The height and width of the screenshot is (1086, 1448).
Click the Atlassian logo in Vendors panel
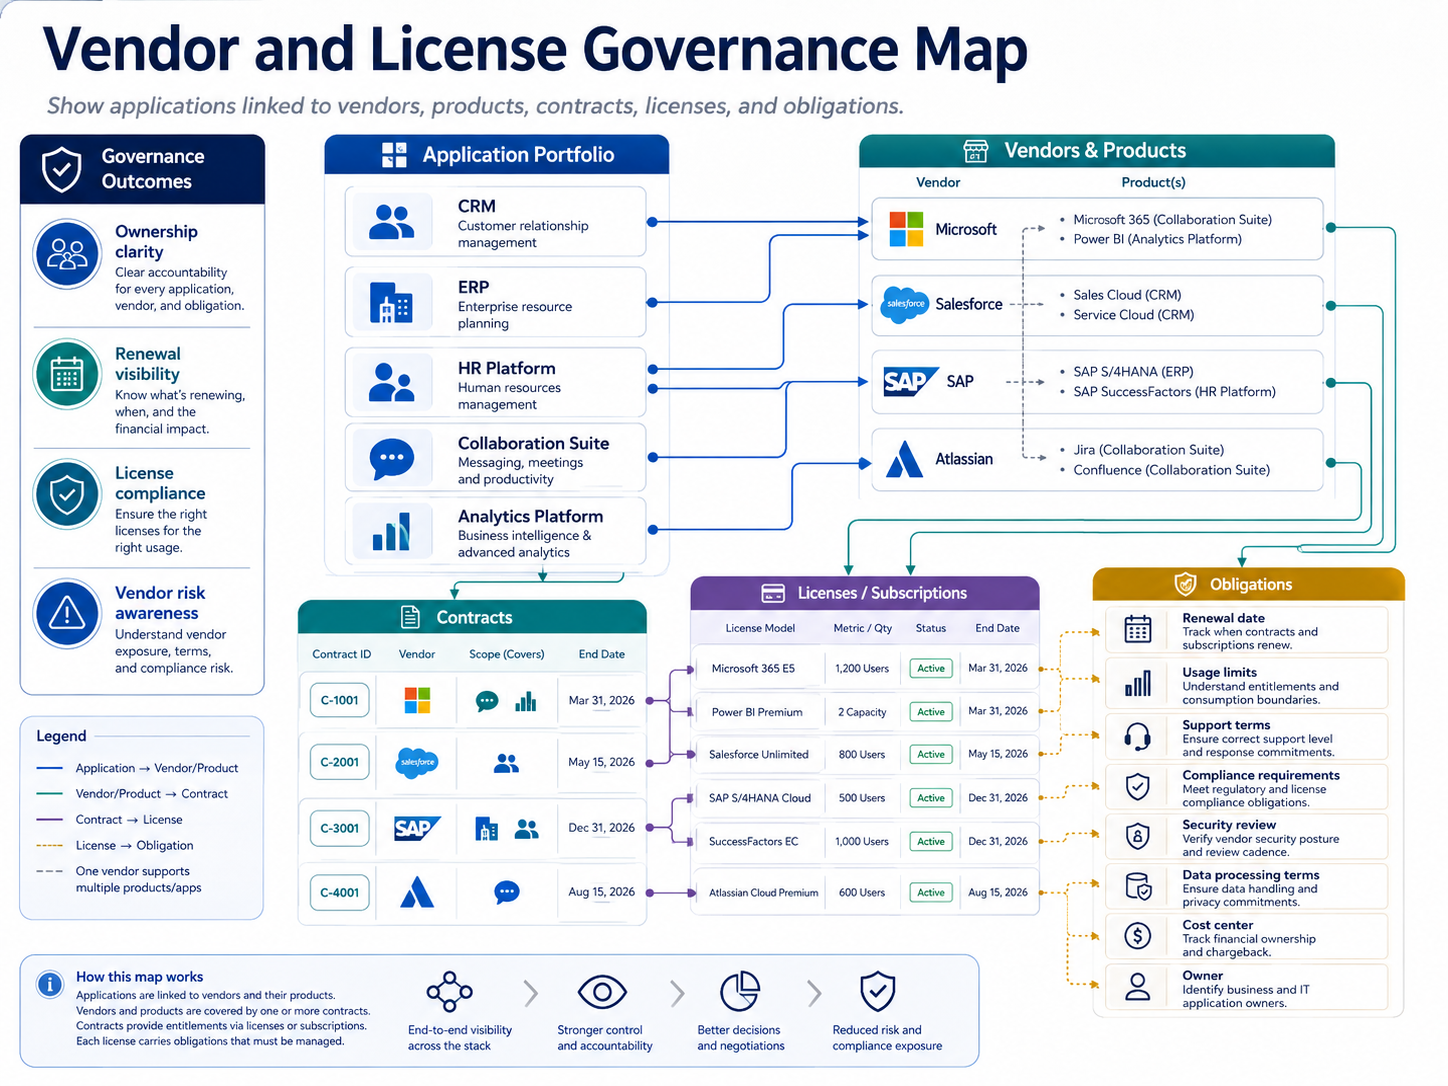pos(904,459)
